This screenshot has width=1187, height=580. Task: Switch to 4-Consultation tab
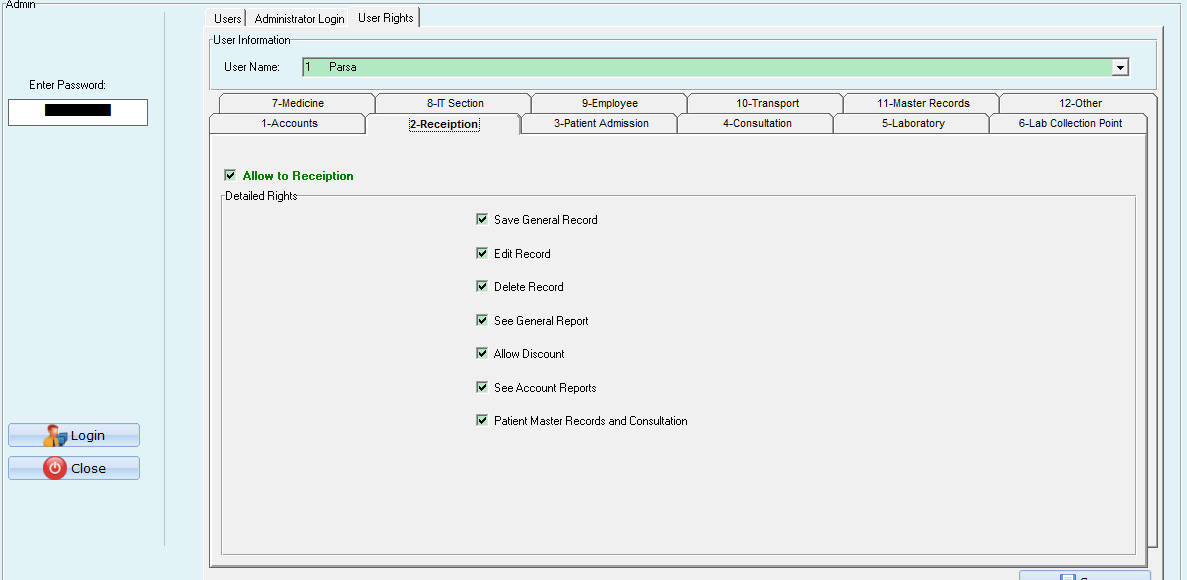[756, 123]
